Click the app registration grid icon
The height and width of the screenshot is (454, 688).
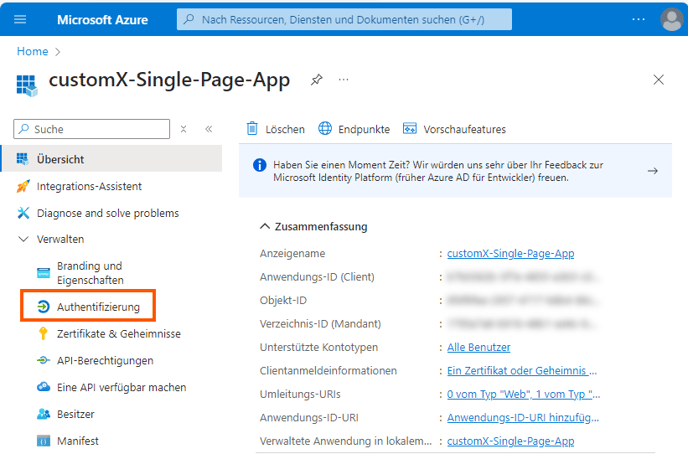point(27,85)
